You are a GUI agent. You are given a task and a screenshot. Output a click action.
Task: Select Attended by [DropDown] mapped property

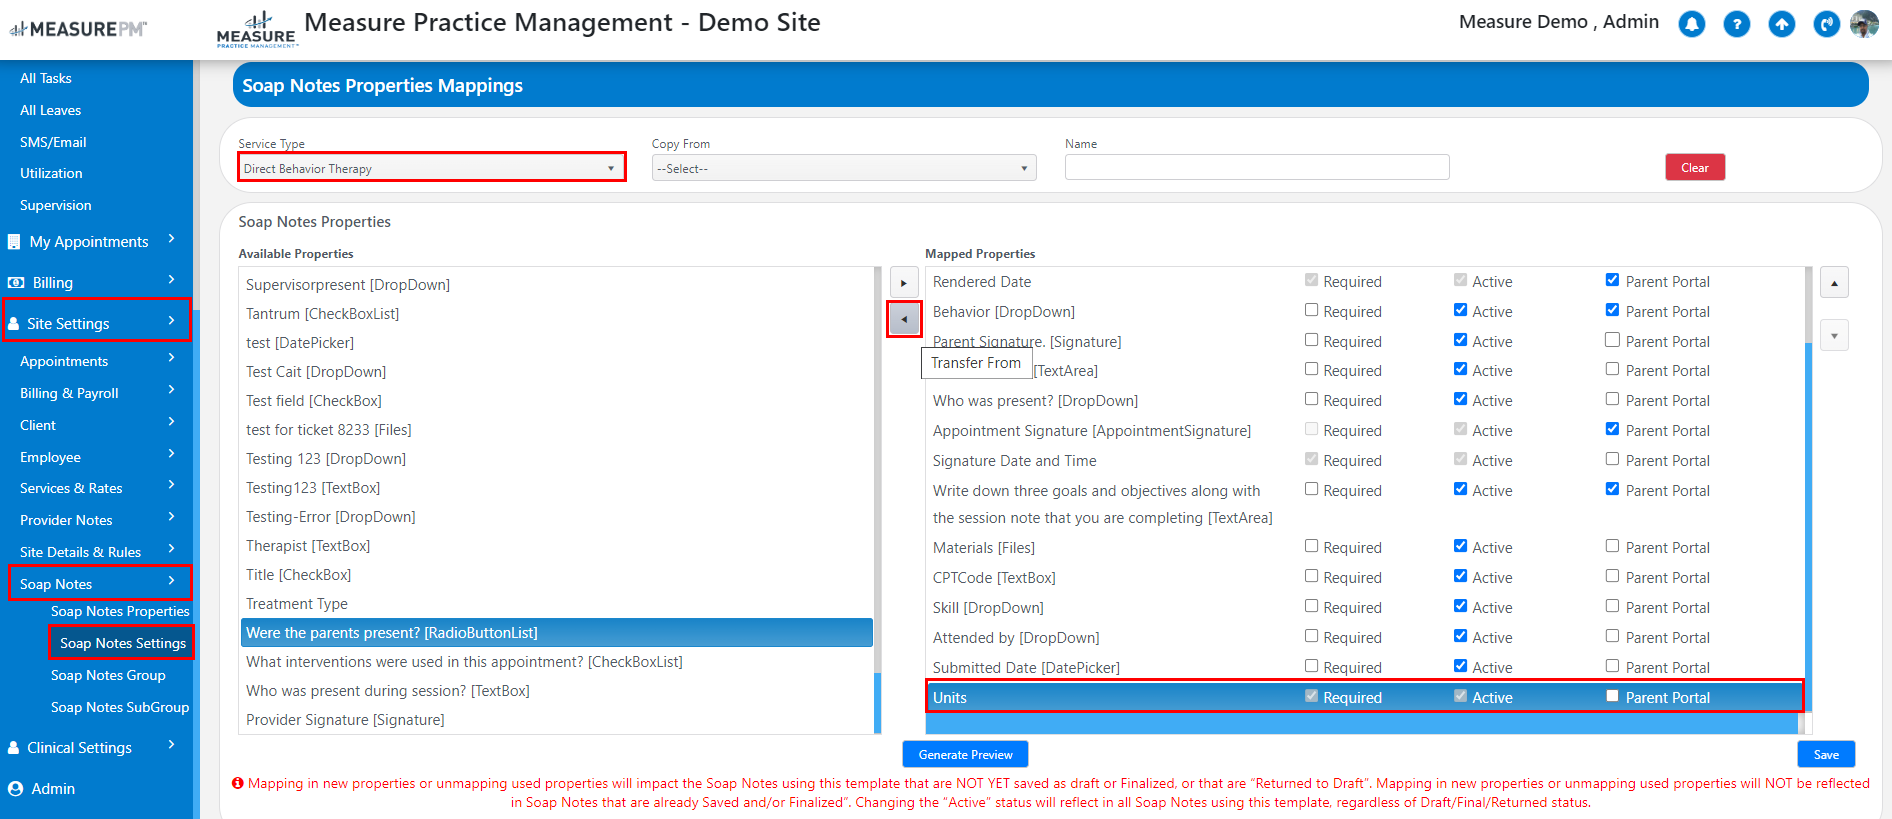[x=1016, y=638]
